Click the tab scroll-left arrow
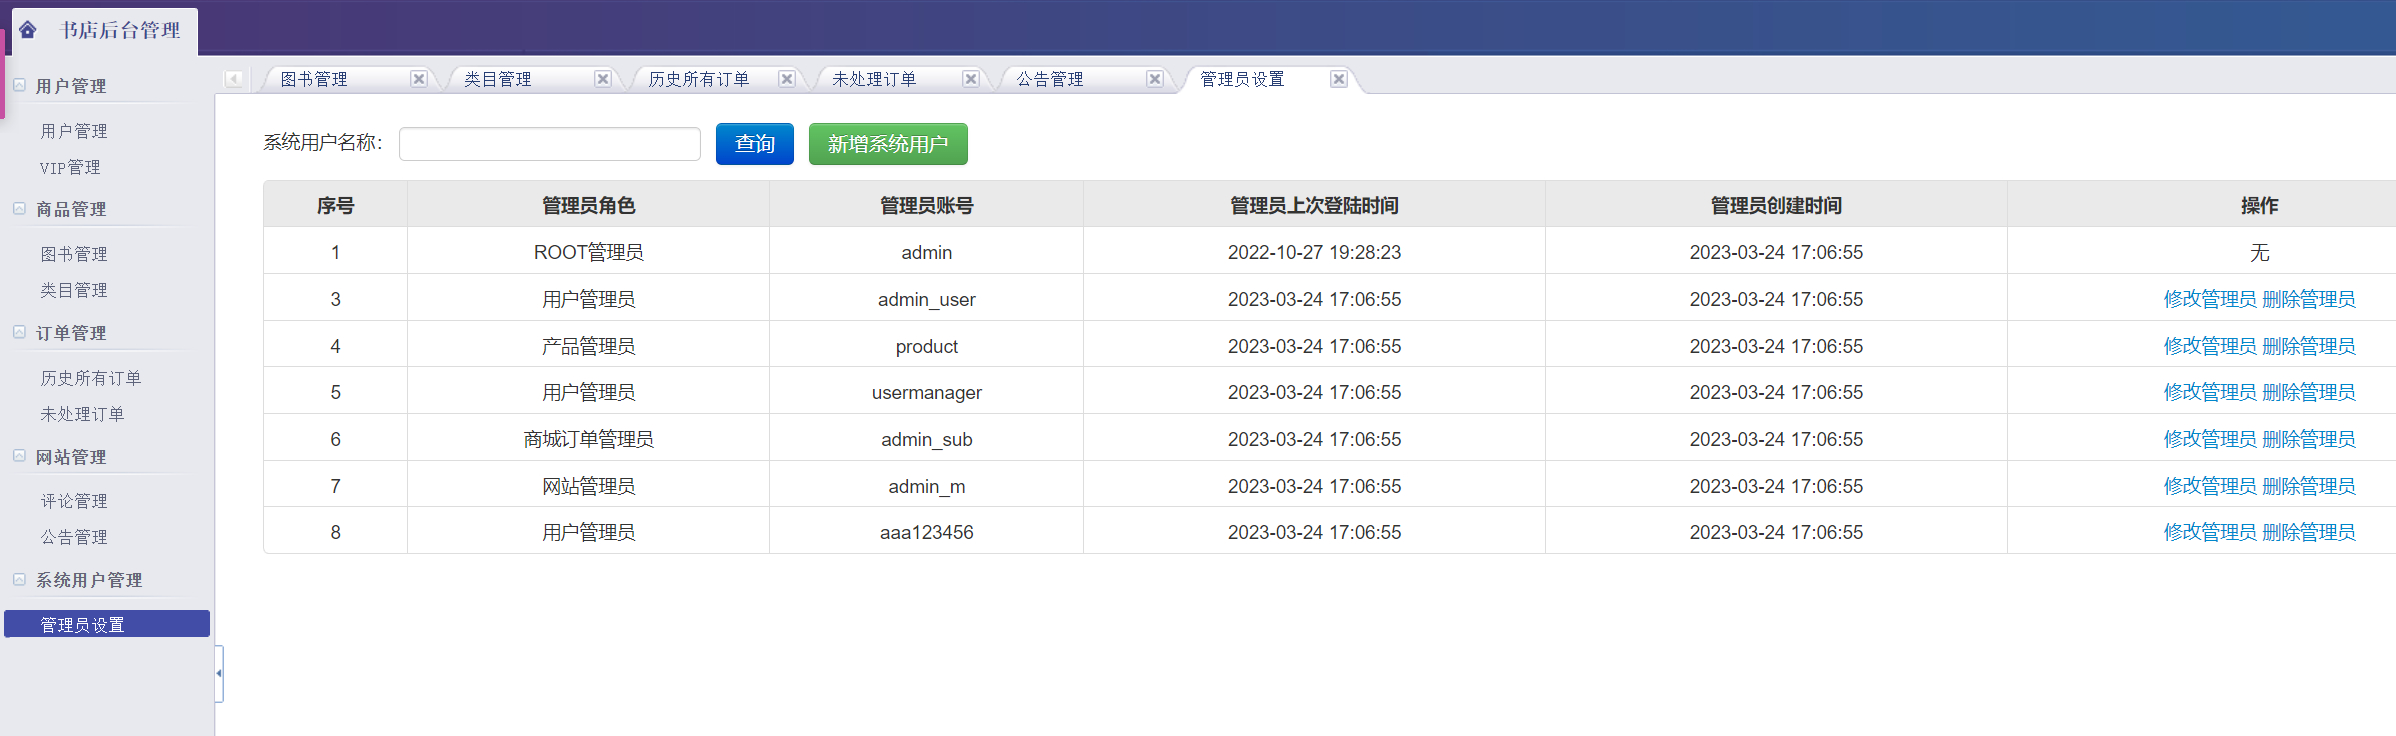 click(234, 79)
